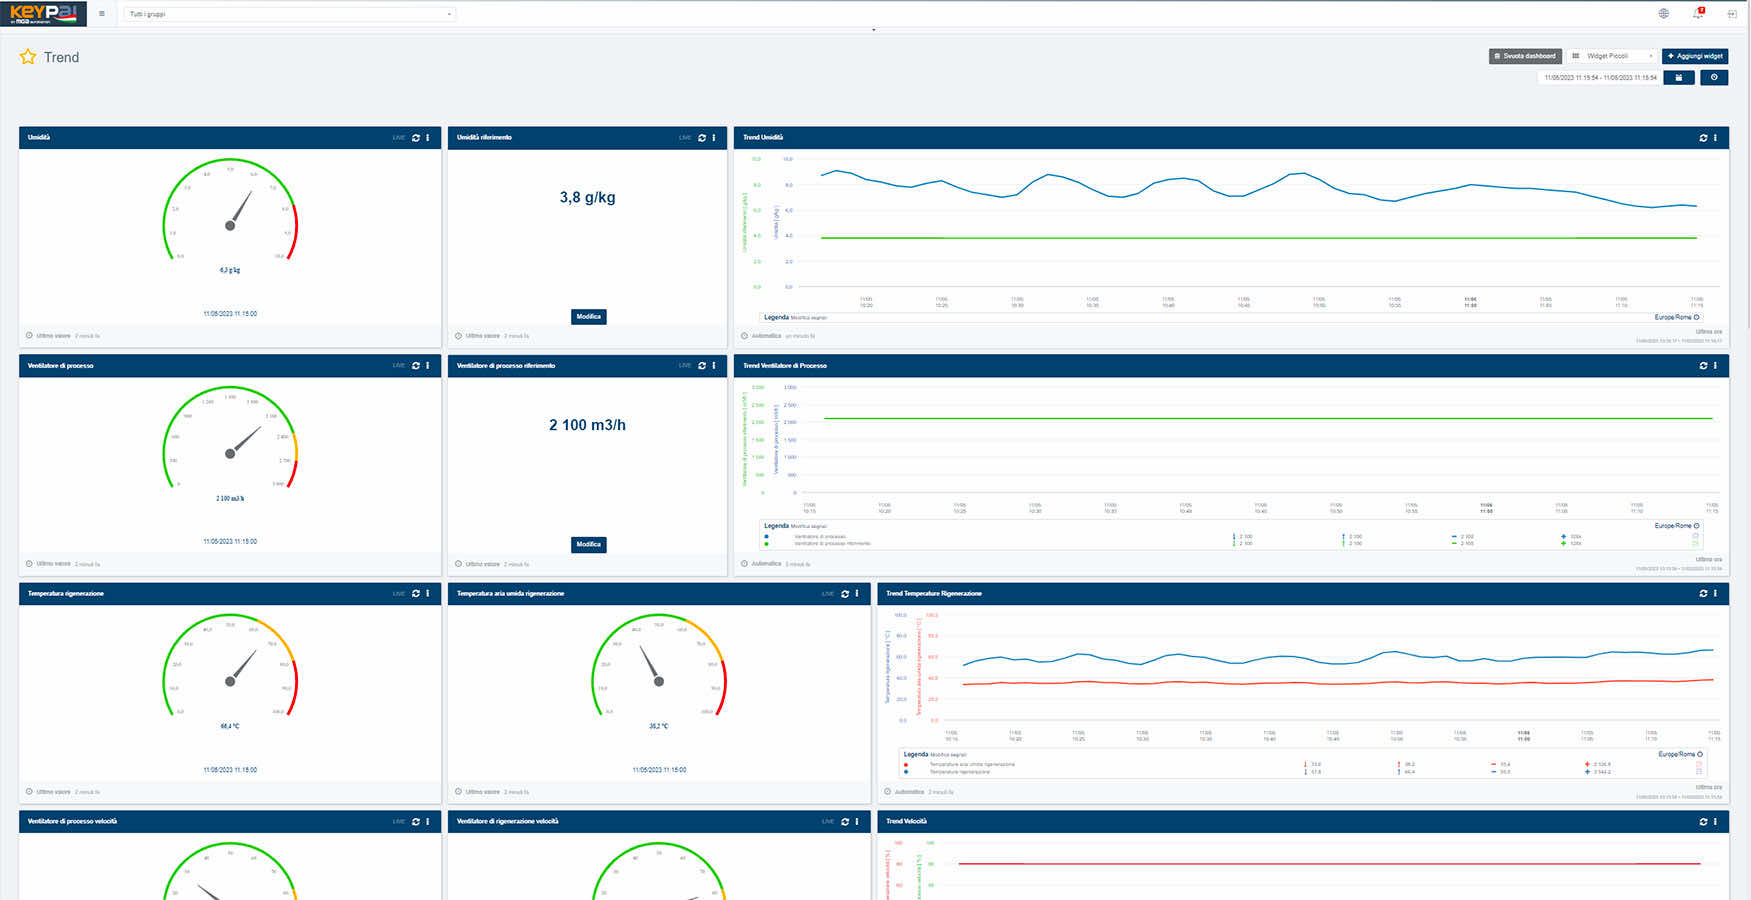Toggle LIVE on the Umidità widget

pos(399,138)
